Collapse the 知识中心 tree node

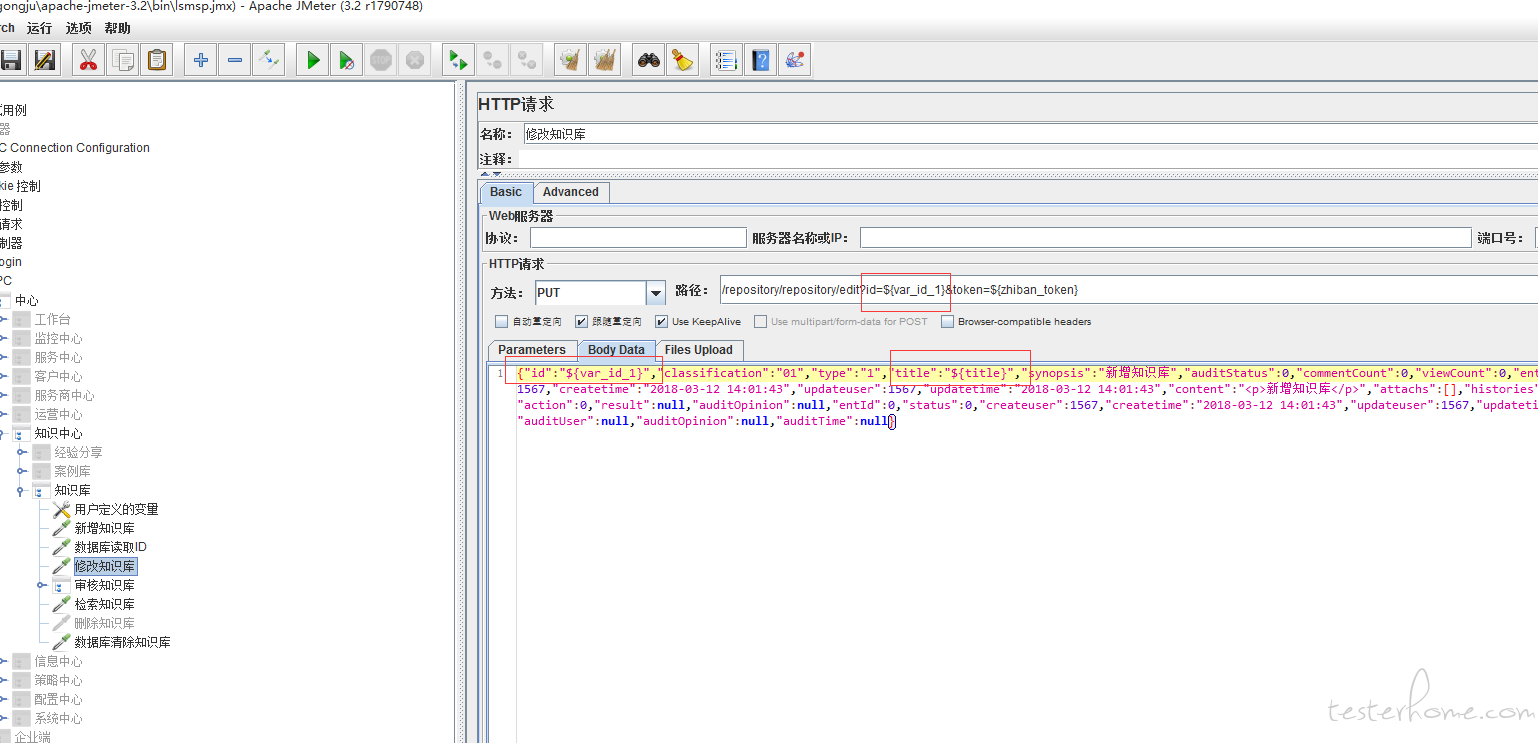[x=3, y=433]
